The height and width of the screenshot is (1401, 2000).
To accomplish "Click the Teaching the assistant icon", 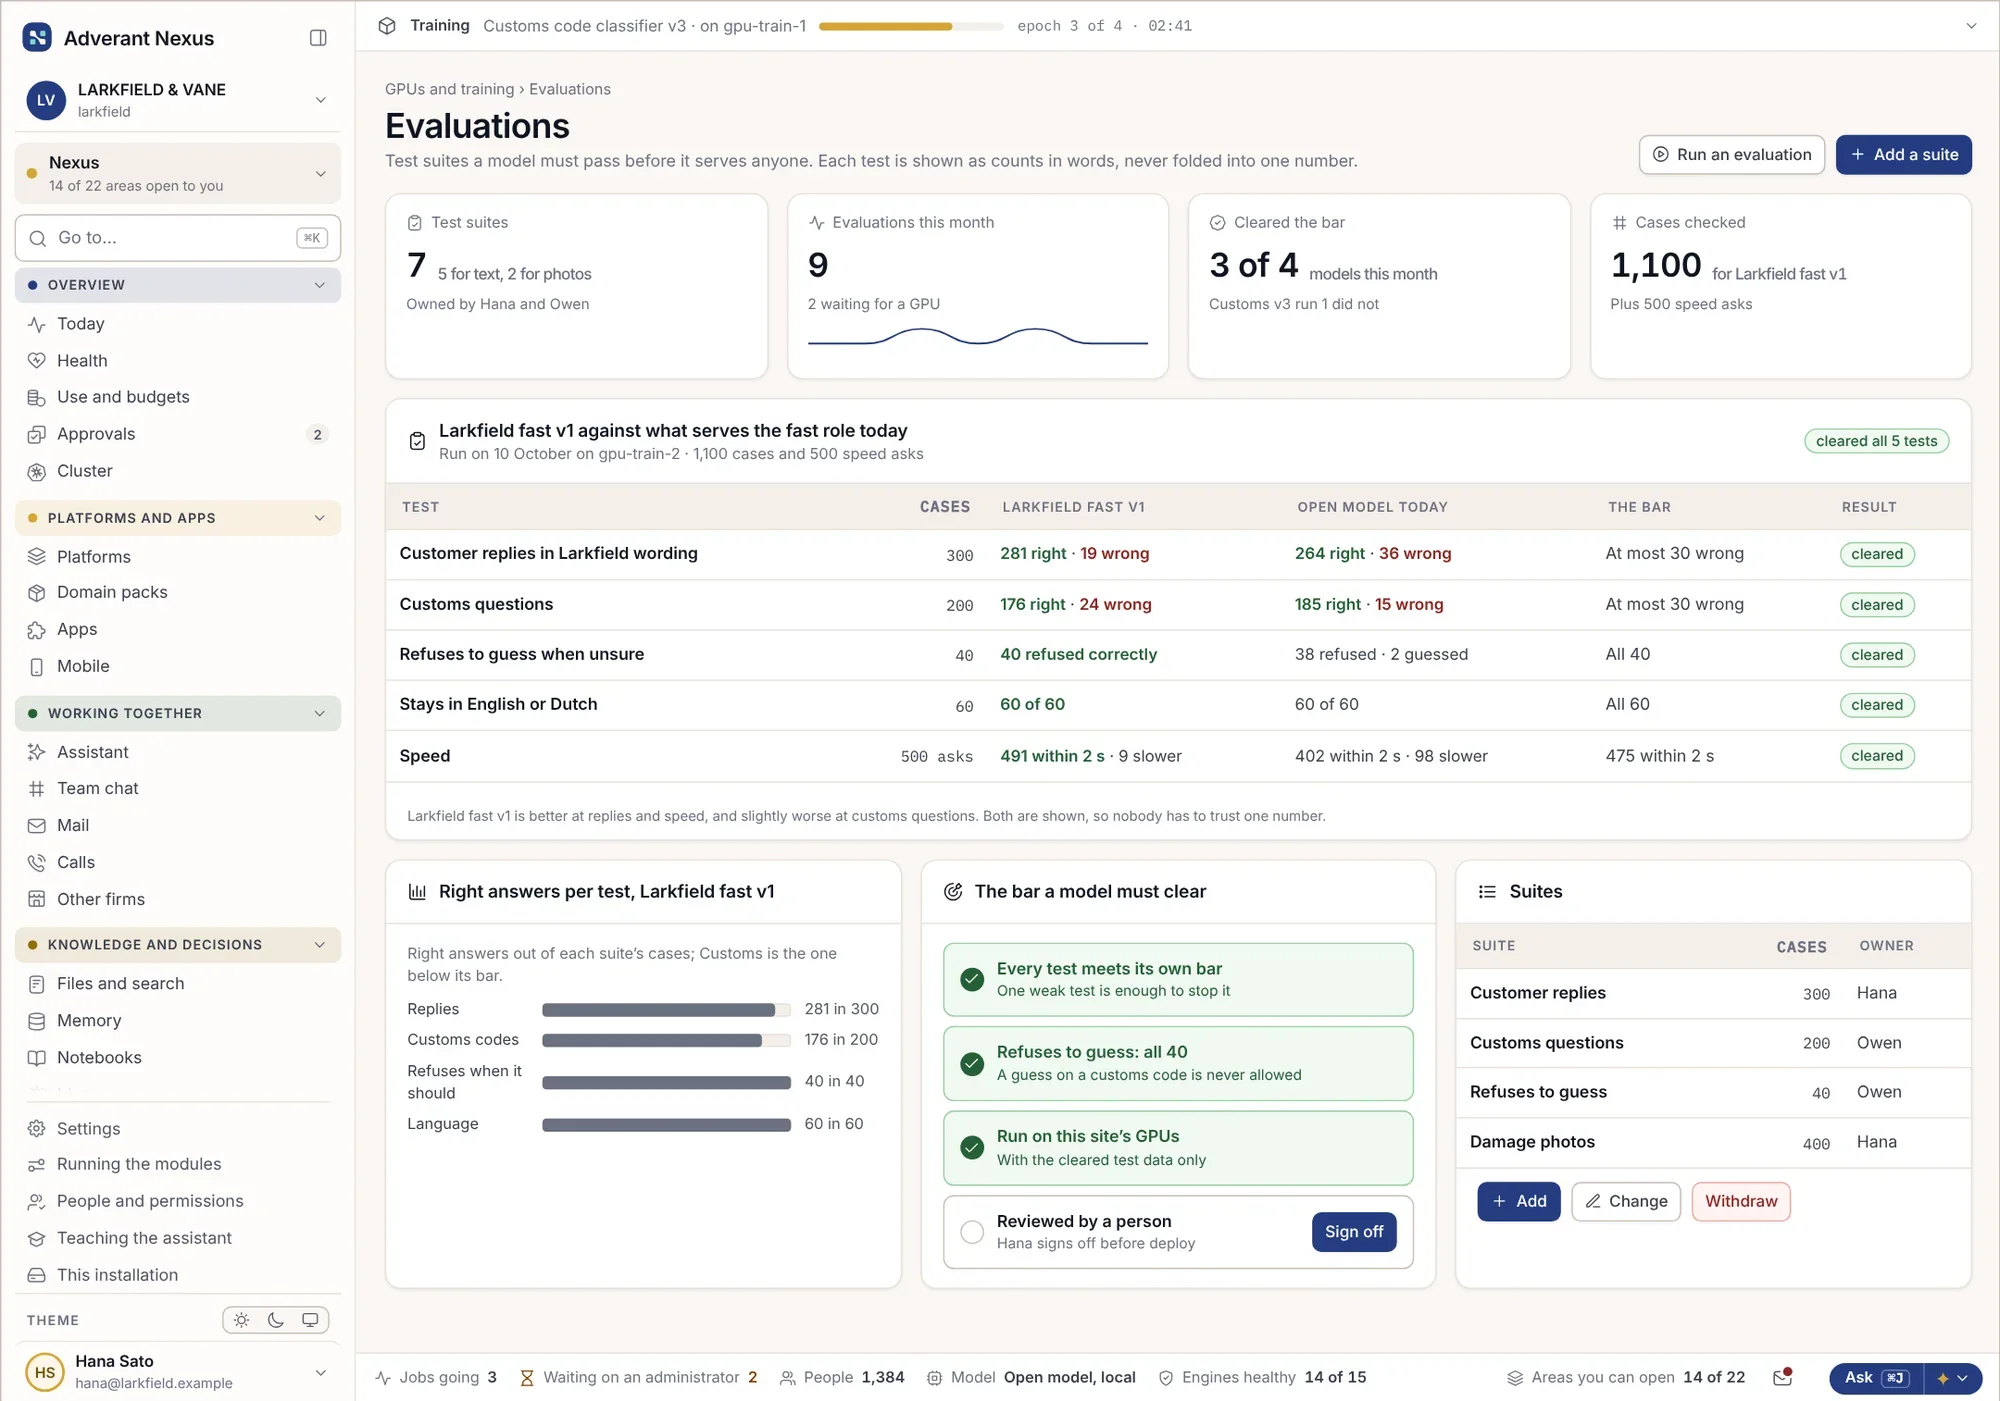I will click(x=37, y=1238).
